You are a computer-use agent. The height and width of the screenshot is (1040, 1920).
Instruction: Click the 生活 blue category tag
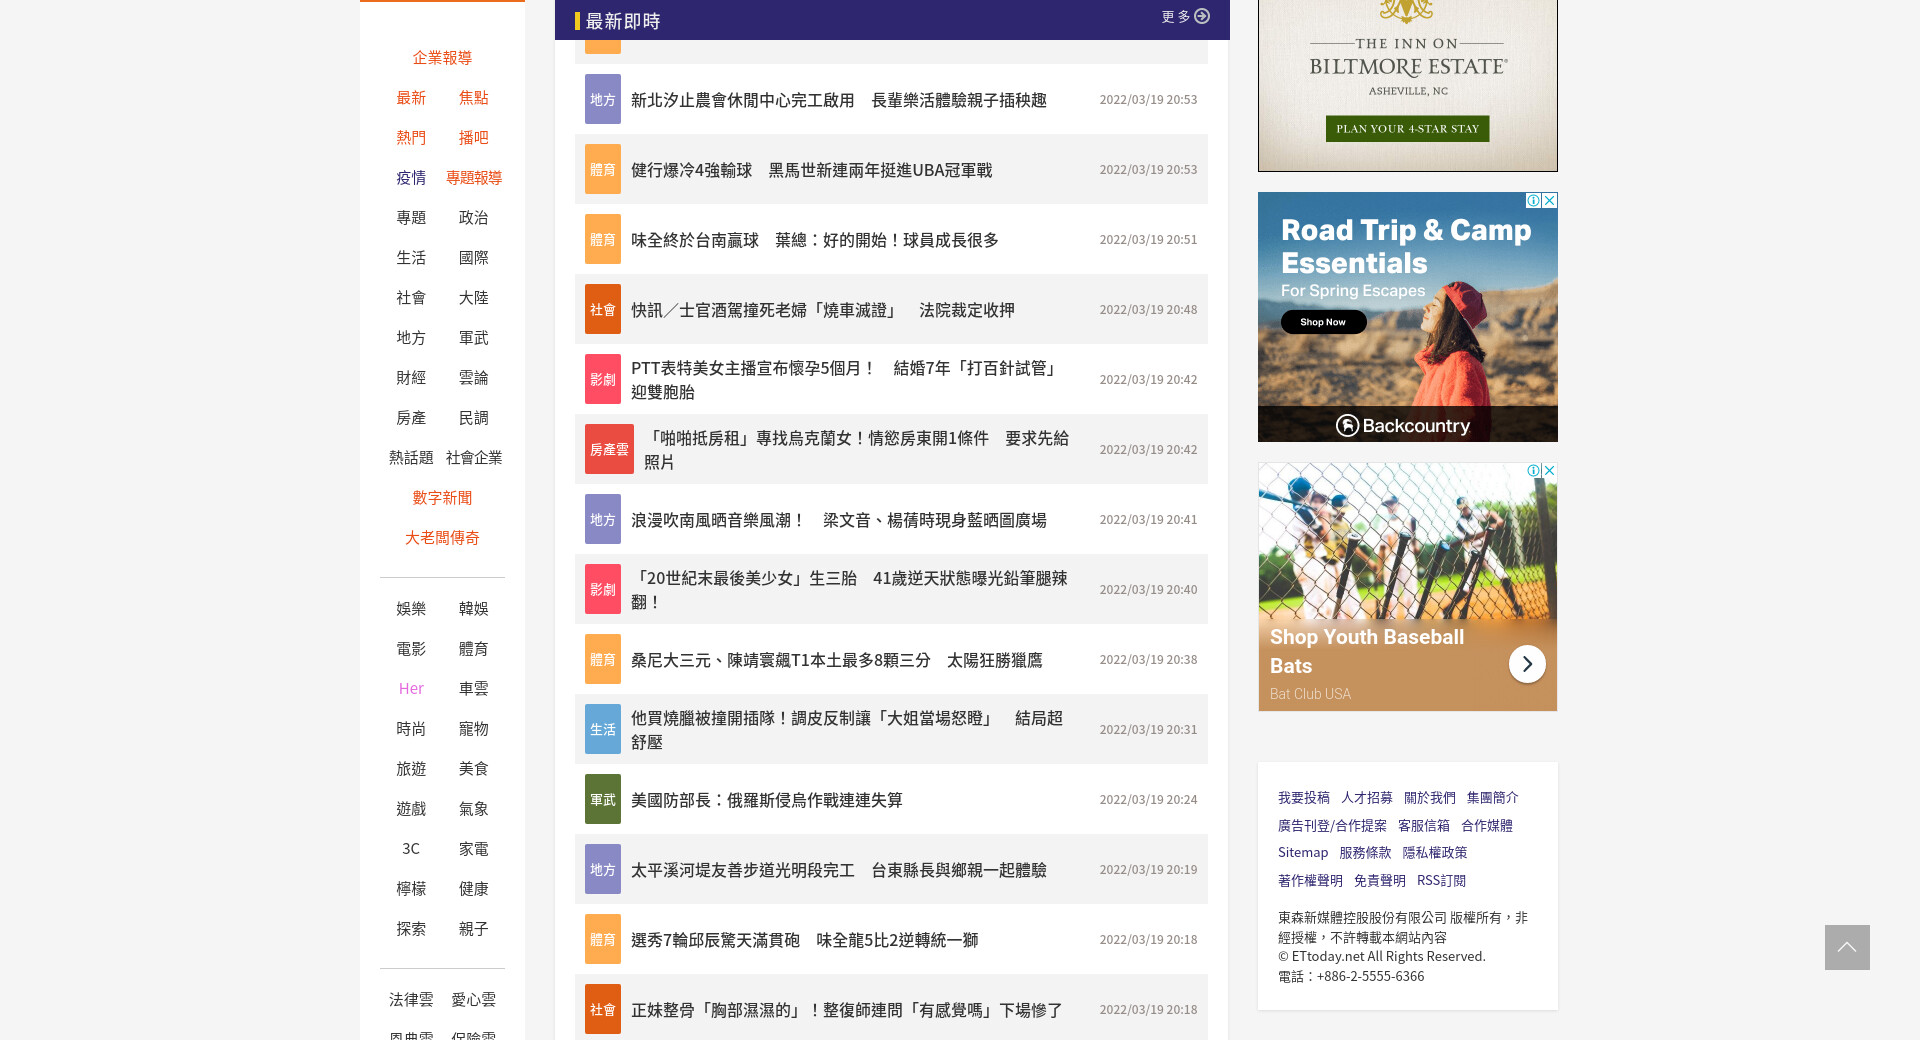(602, 730)
